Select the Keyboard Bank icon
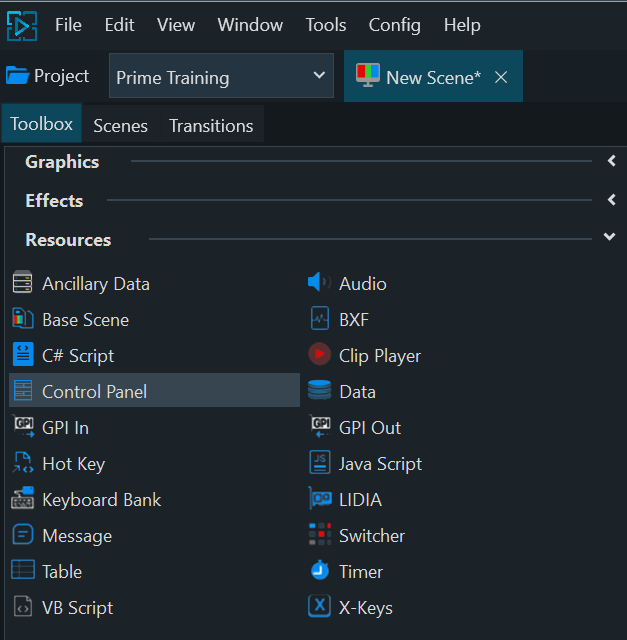This screenshot has height=640, width=627. (23, 499)
